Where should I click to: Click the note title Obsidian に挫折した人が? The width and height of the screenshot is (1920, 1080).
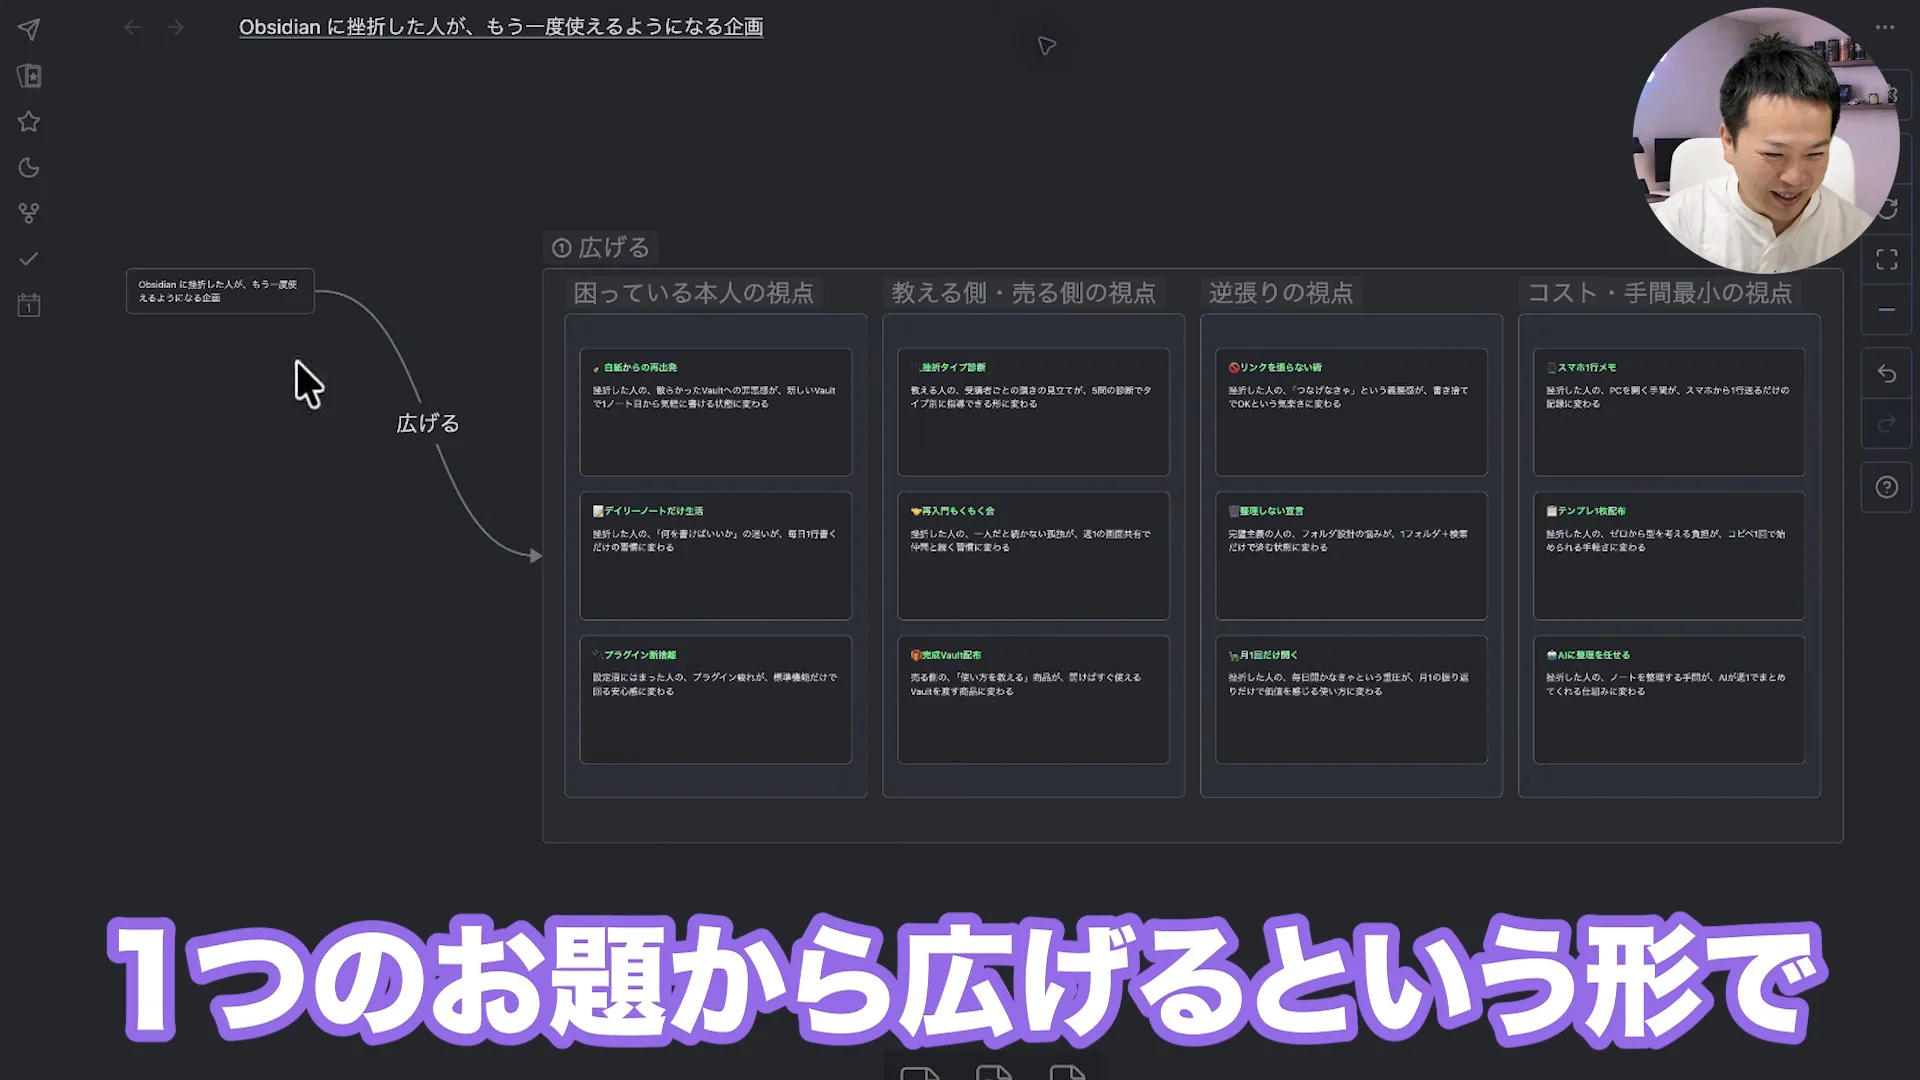tap(501, 27)
